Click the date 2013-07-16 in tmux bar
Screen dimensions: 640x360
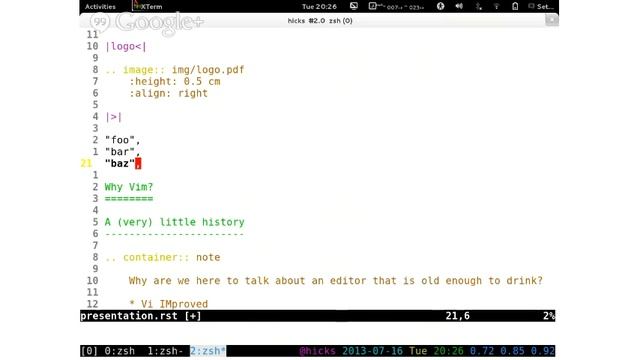click(372, 351)
